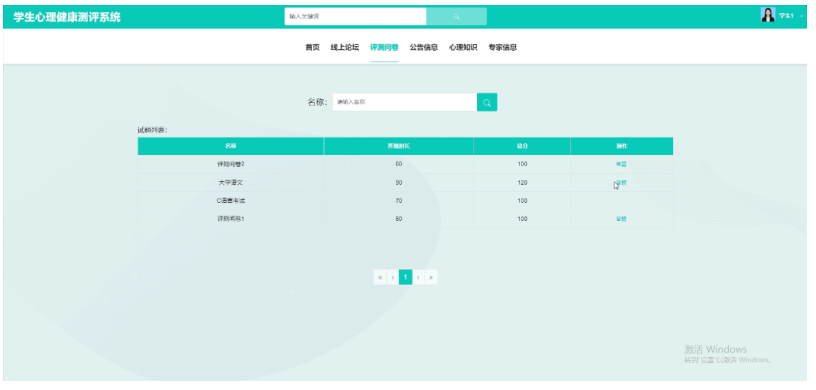Click the 70 duration cell
This screenshot has height=390, width=816.
click(x=399, y=201)
